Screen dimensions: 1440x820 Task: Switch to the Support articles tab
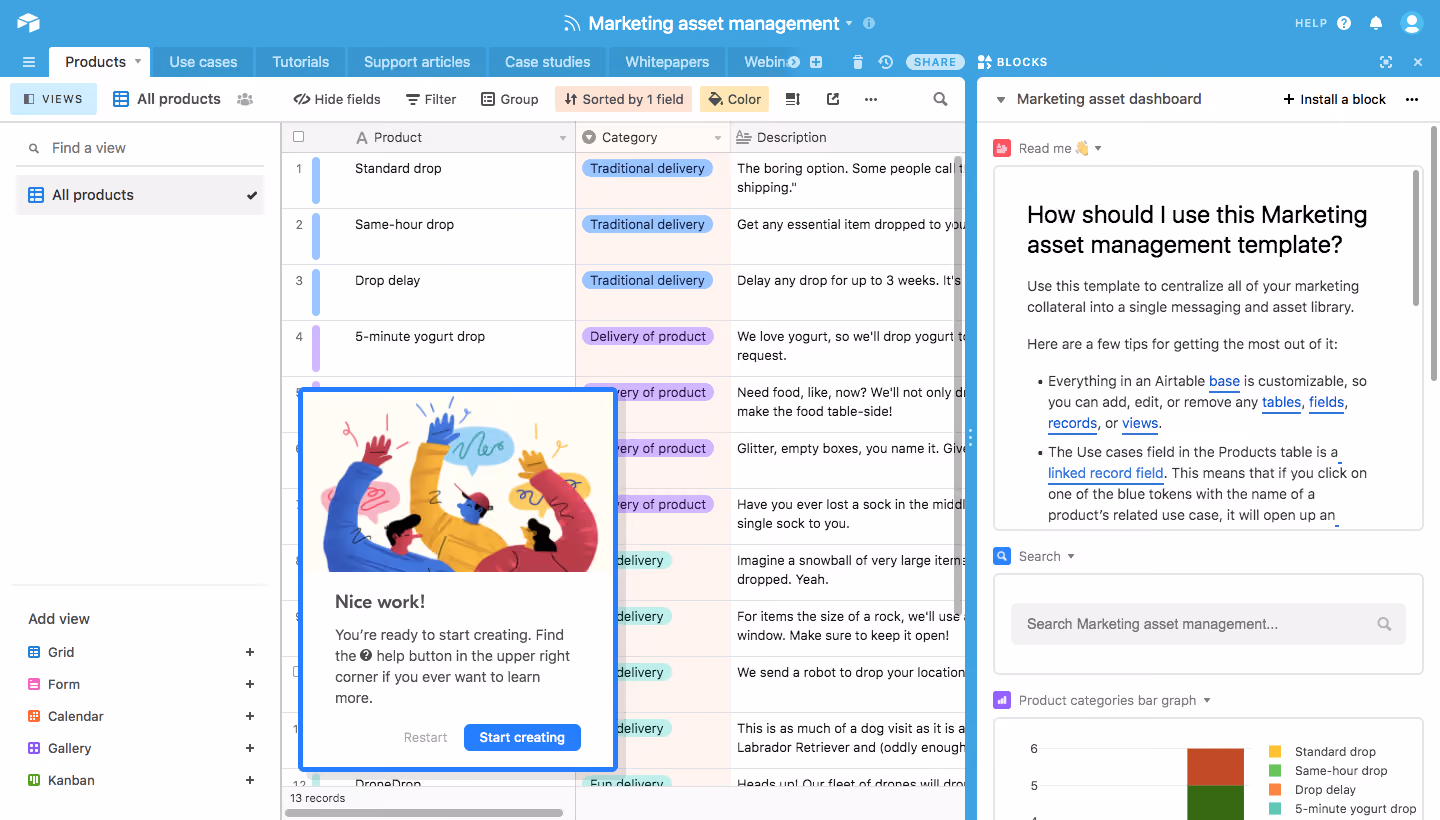[417, 62]
